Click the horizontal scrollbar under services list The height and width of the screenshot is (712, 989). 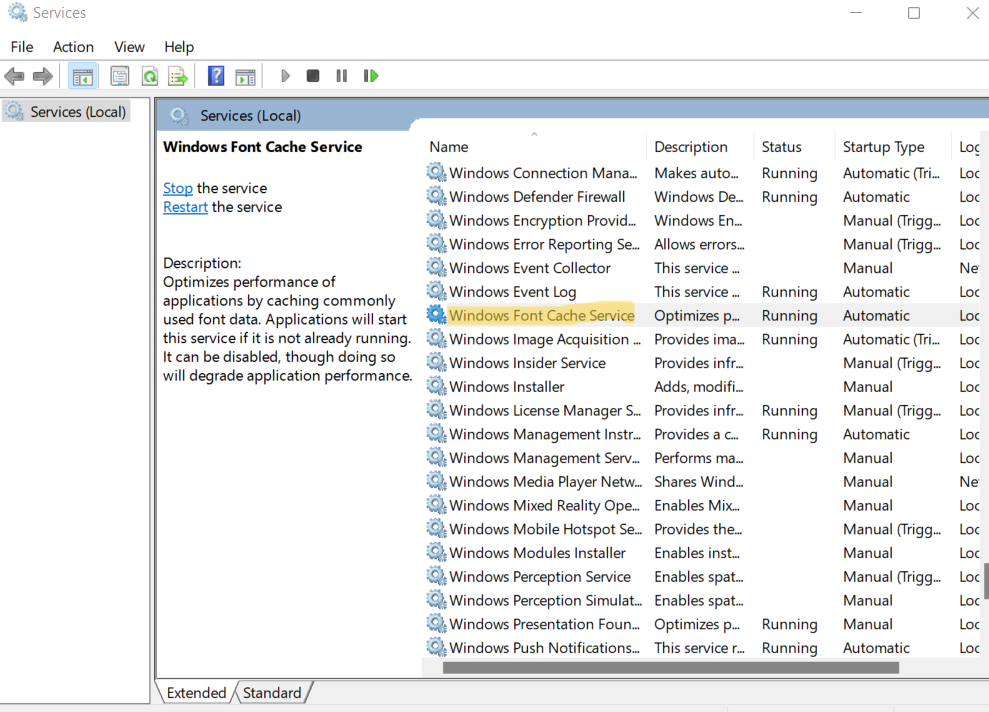[670, 668]
